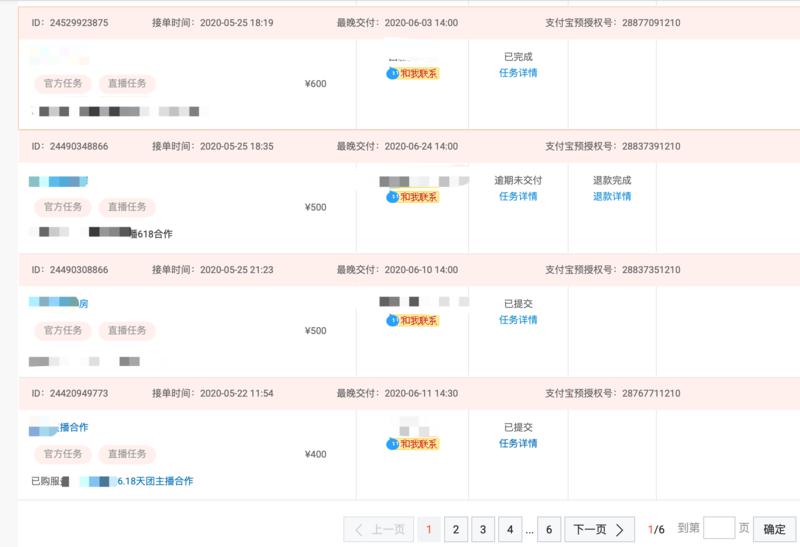Open 任务详情 for the ¥500 已提交 order
This screenshot has width=800, height=547.
pyautogui.click(x=518, y=320)
